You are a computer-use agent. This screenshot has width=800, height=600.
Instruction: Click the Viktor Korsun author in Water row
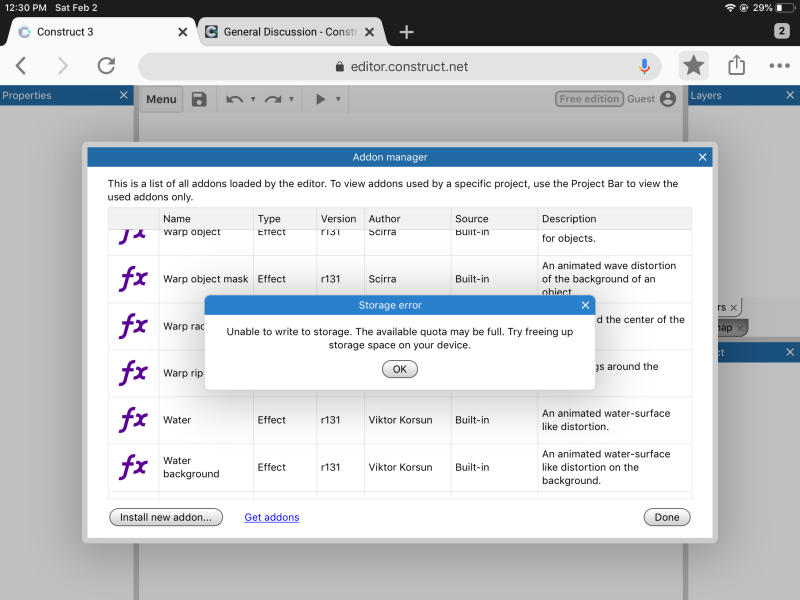400,420
